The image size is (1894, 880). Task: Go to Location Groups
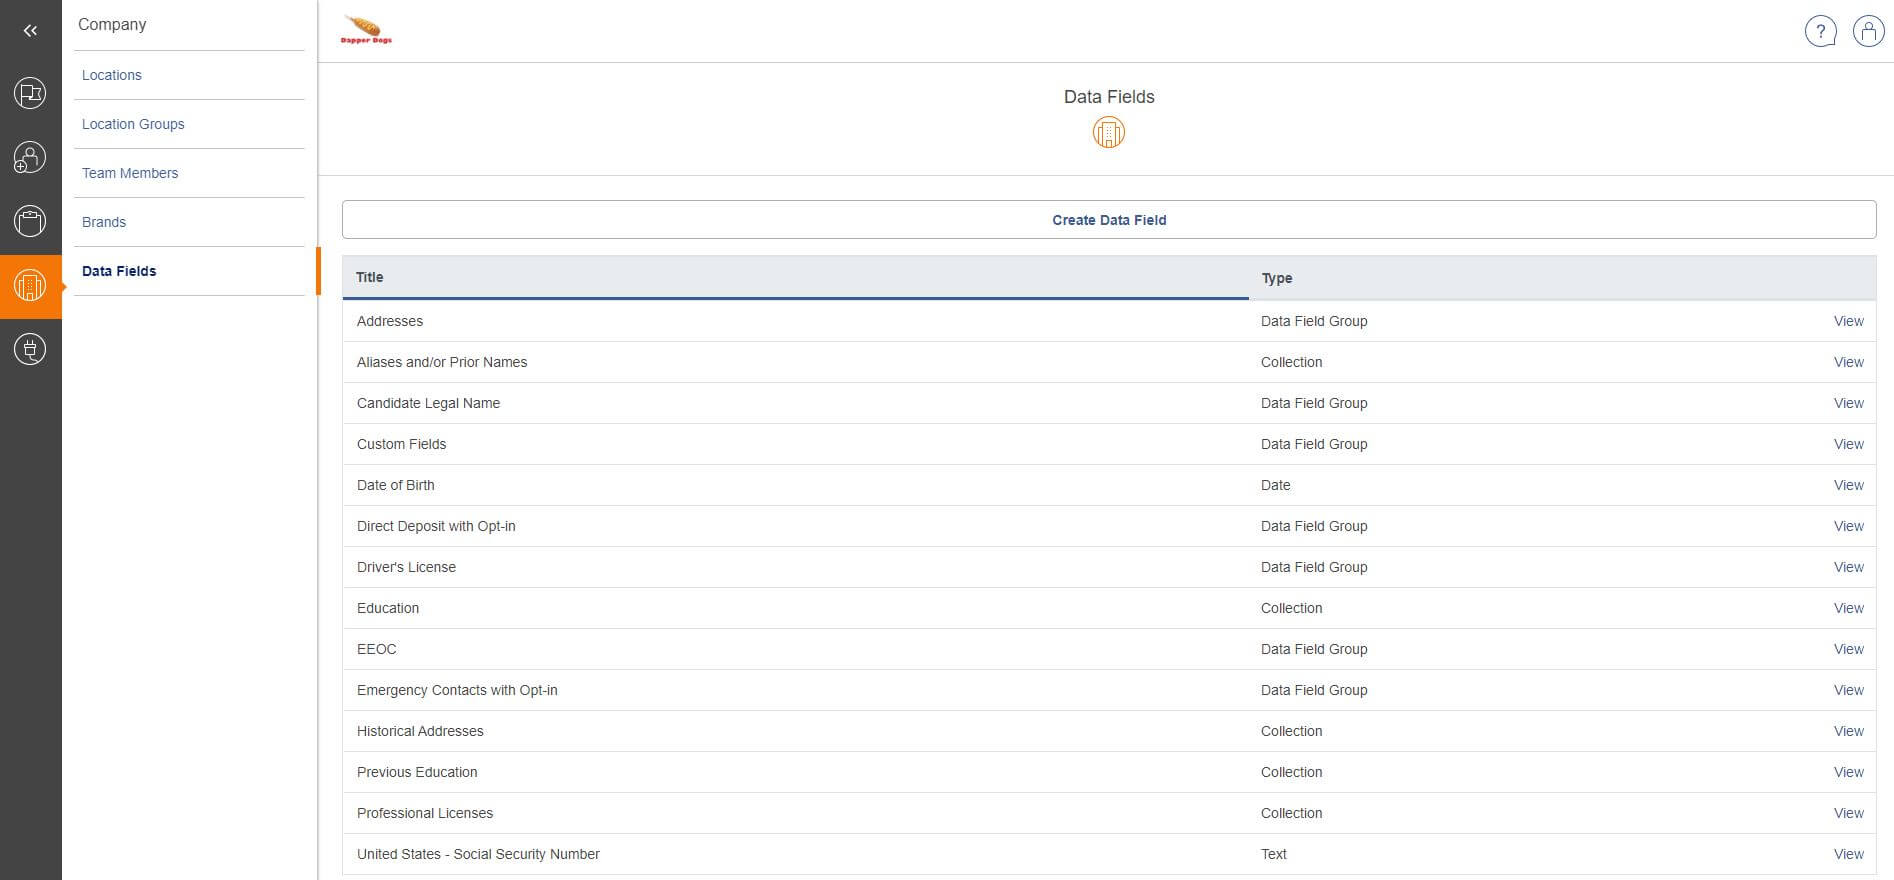click(x=133, y=124)
